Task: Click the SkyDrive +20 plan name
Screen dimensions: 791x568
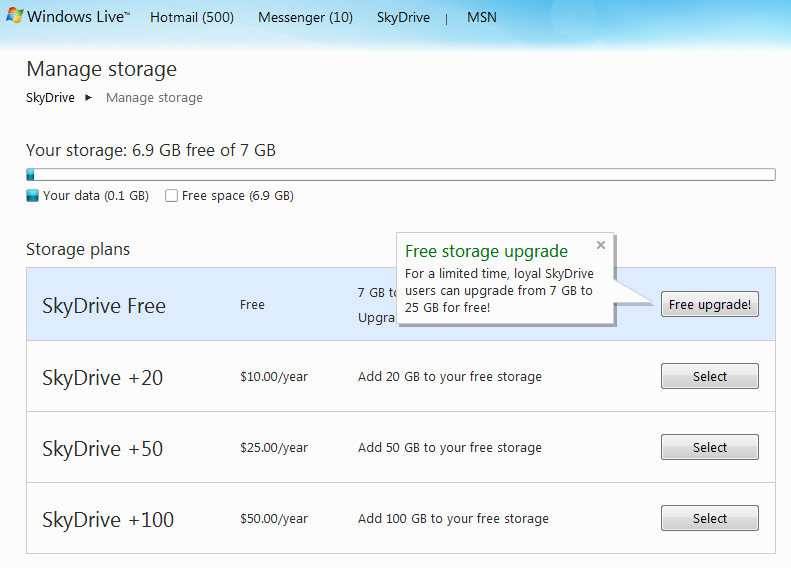Action: (102, 378)
